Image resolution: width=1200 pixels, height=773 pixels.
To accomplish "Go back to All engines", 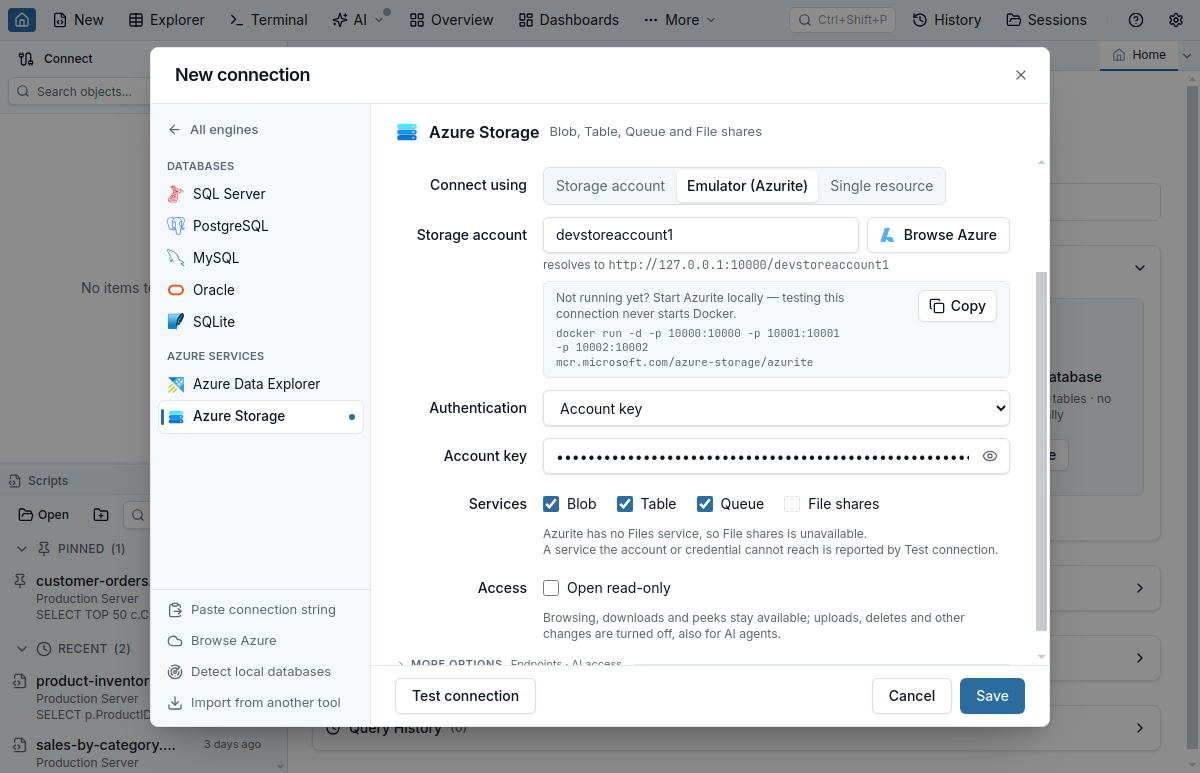I will coord(213,129).
